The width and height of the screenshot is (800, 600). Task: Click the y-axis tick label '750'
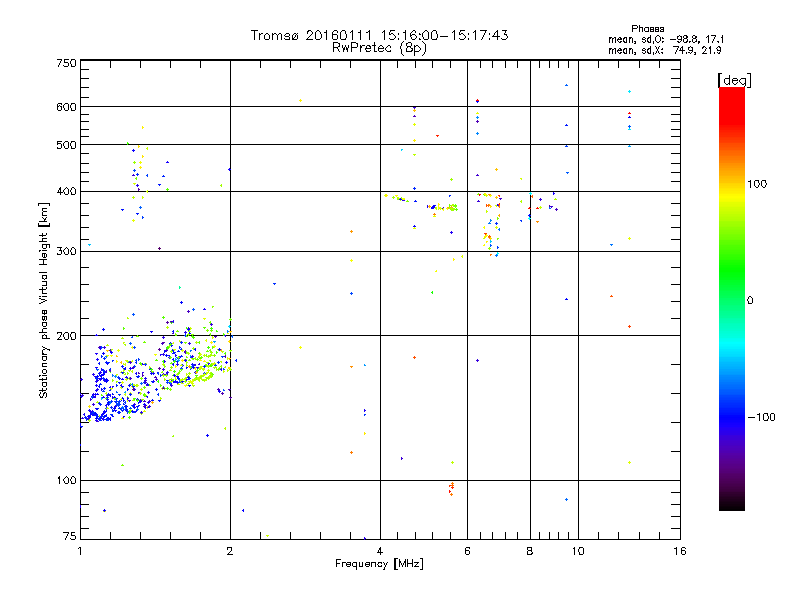[x=66, y=63]
